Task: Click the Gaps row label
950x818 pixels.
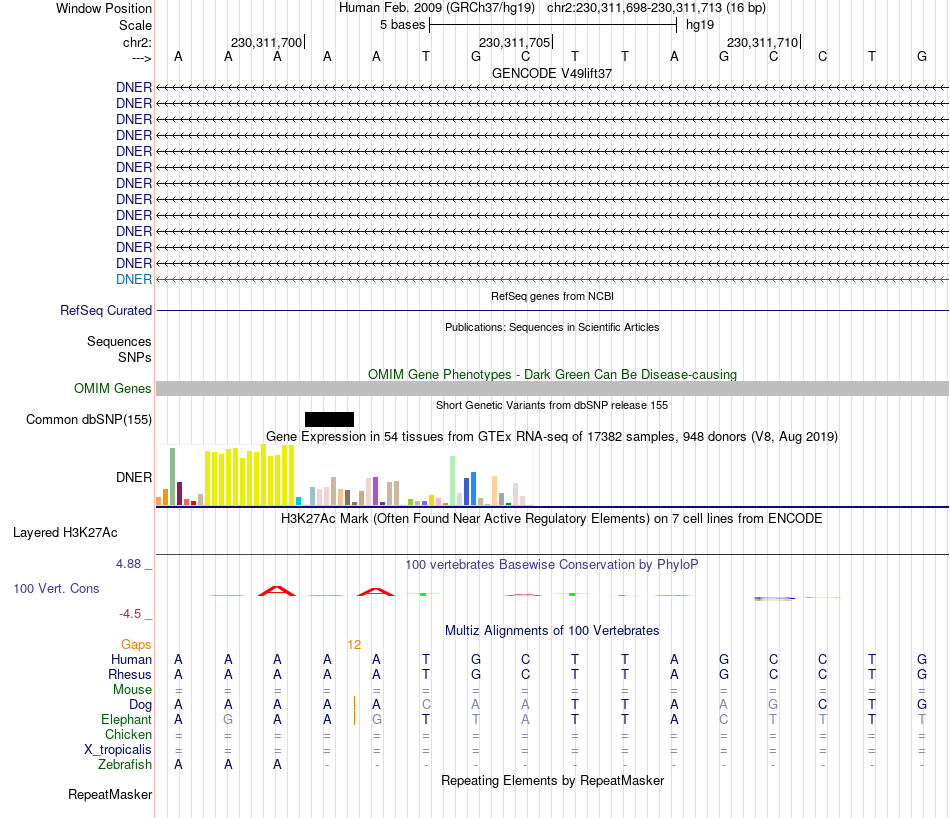Action: [x=136, y=645]
